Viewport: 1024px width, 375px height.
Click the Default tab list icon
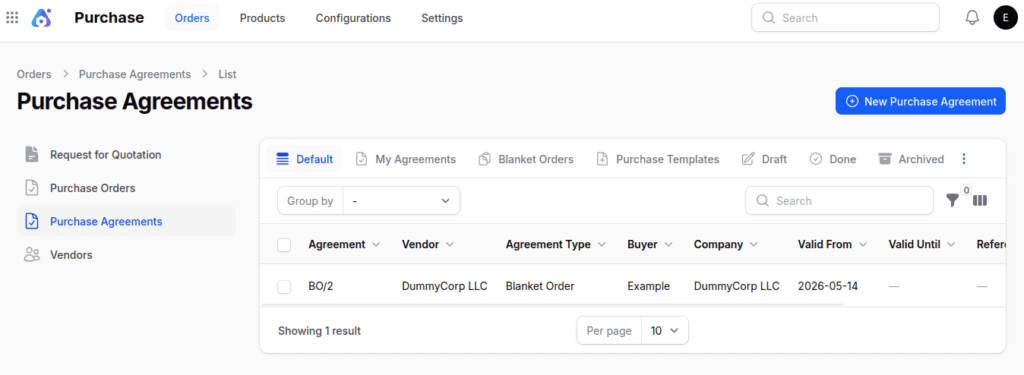(282, 159)
